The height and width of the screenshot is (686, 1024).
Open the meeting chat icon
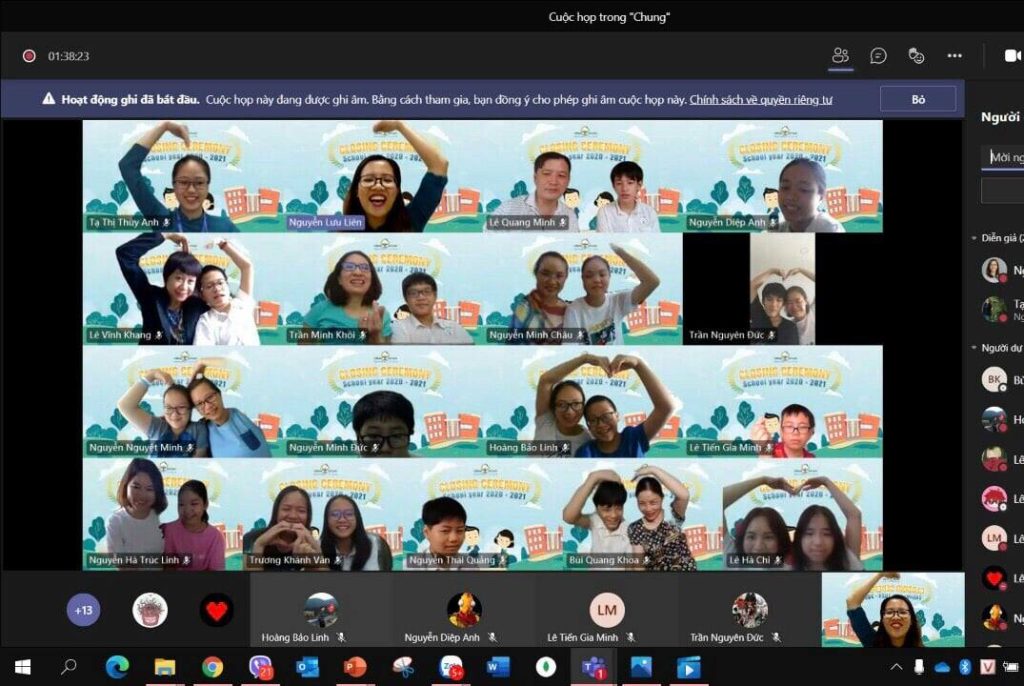click(878, 56)
